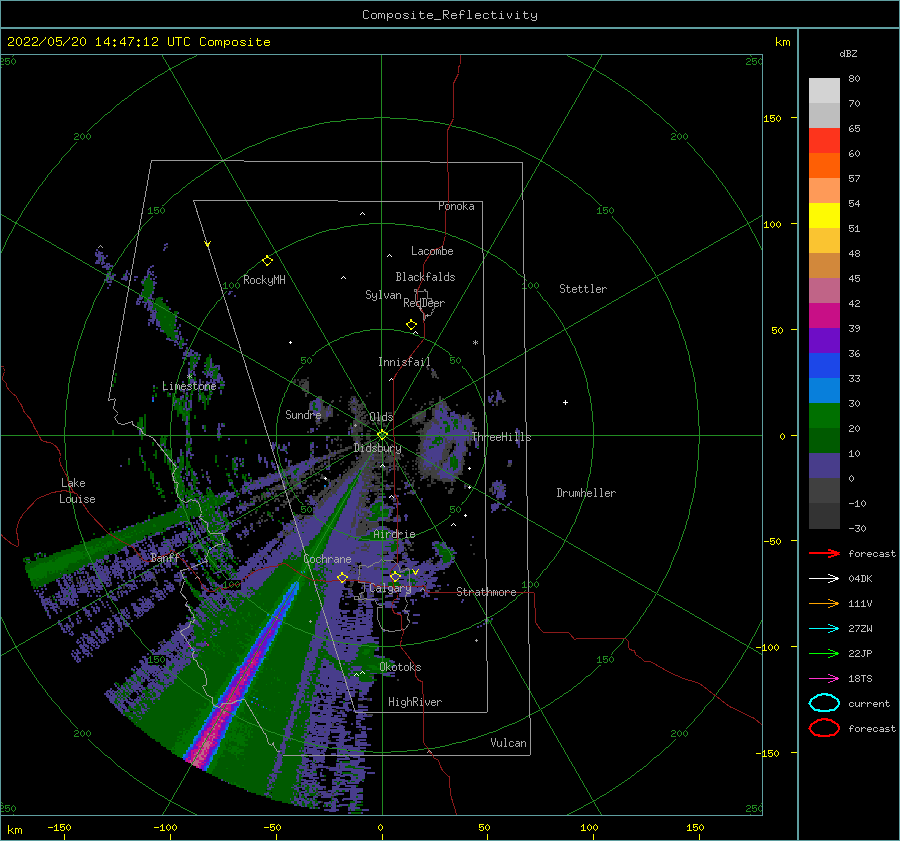The height and width of the screenshot is (841, 900).
Task: Click the Sundre label
Action: click(303, 414)
